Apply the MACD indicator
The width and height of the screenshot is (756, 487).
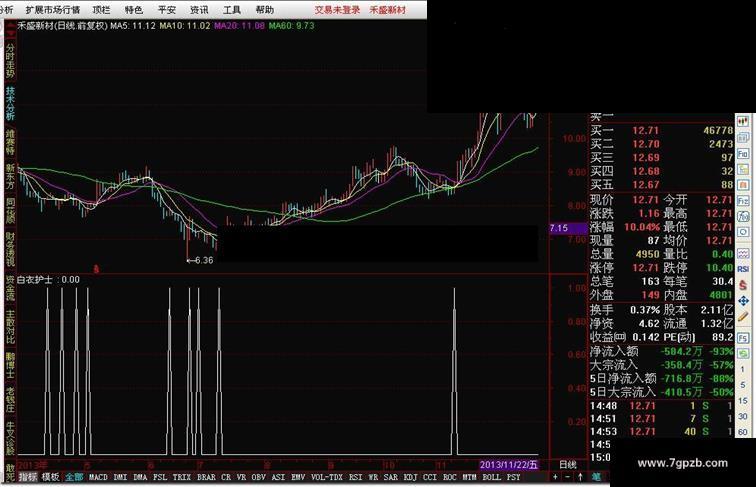pyautogui.click(x=98, y=477)
